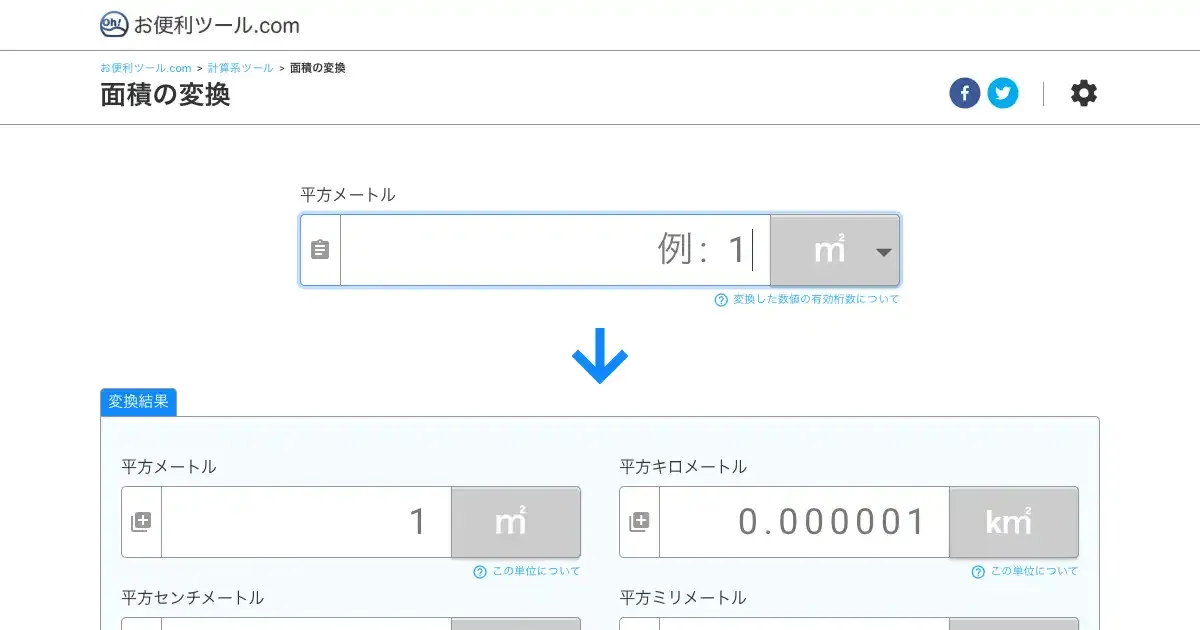Screen dimensions: 1200x630
Task: Go to 計算系ツール breadcrumb link
Action: pyautogui.click(x=240, y=68)
